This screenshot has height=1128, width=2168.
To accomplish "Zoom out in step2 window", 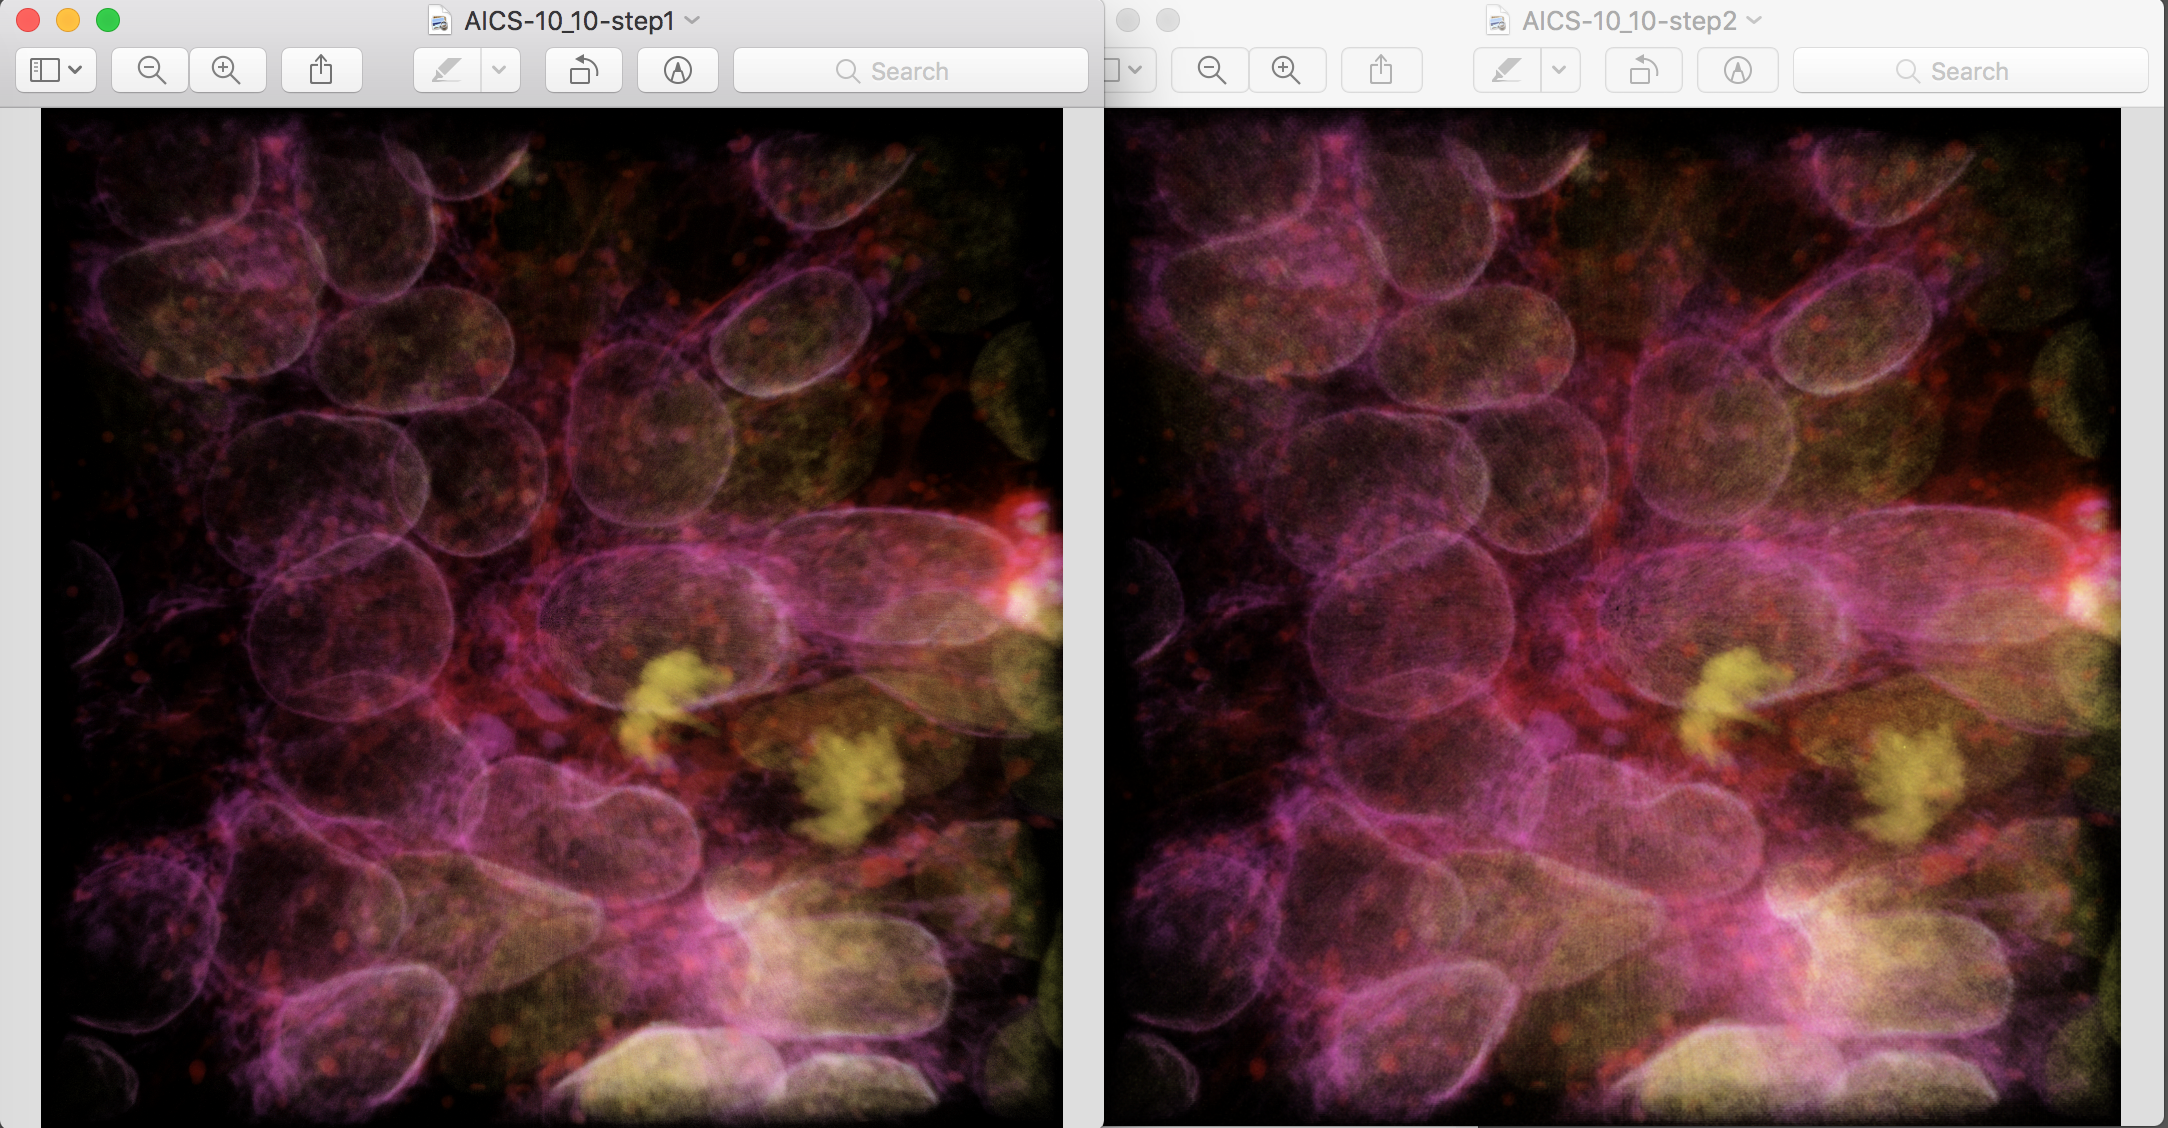I will point(1211,70).
